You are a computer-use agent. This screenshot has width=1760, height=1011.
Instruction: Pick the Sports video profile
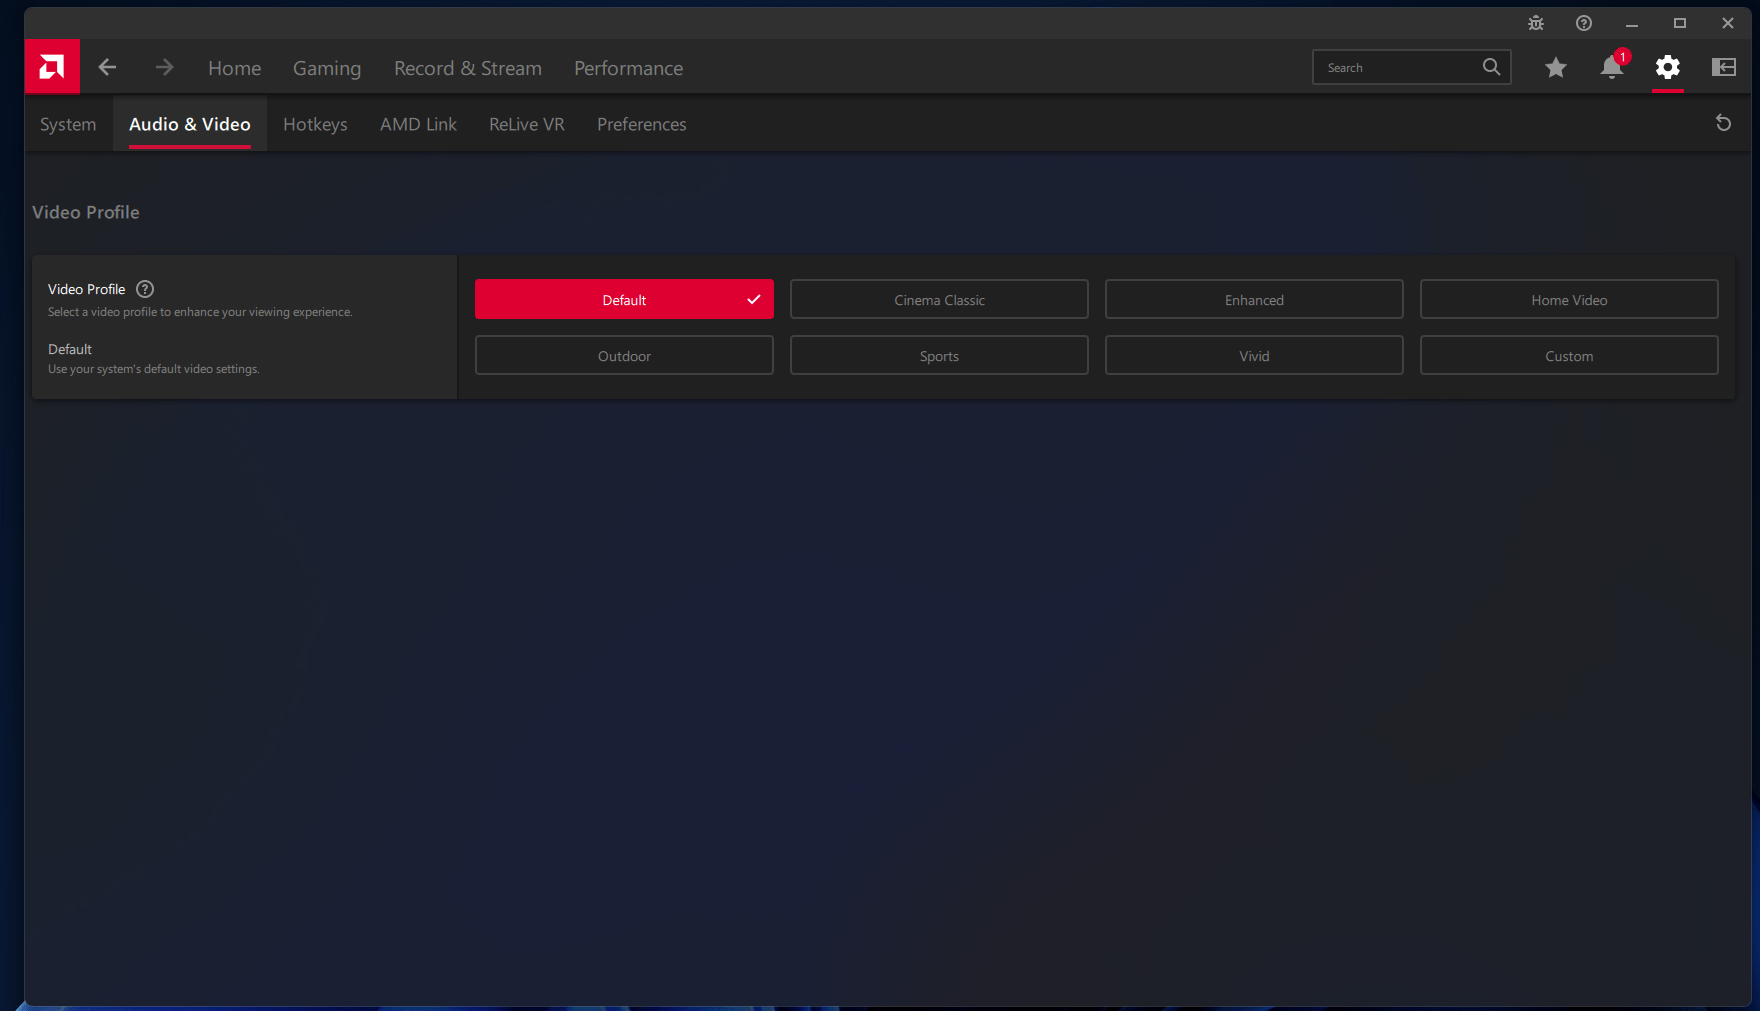[939, 355]
